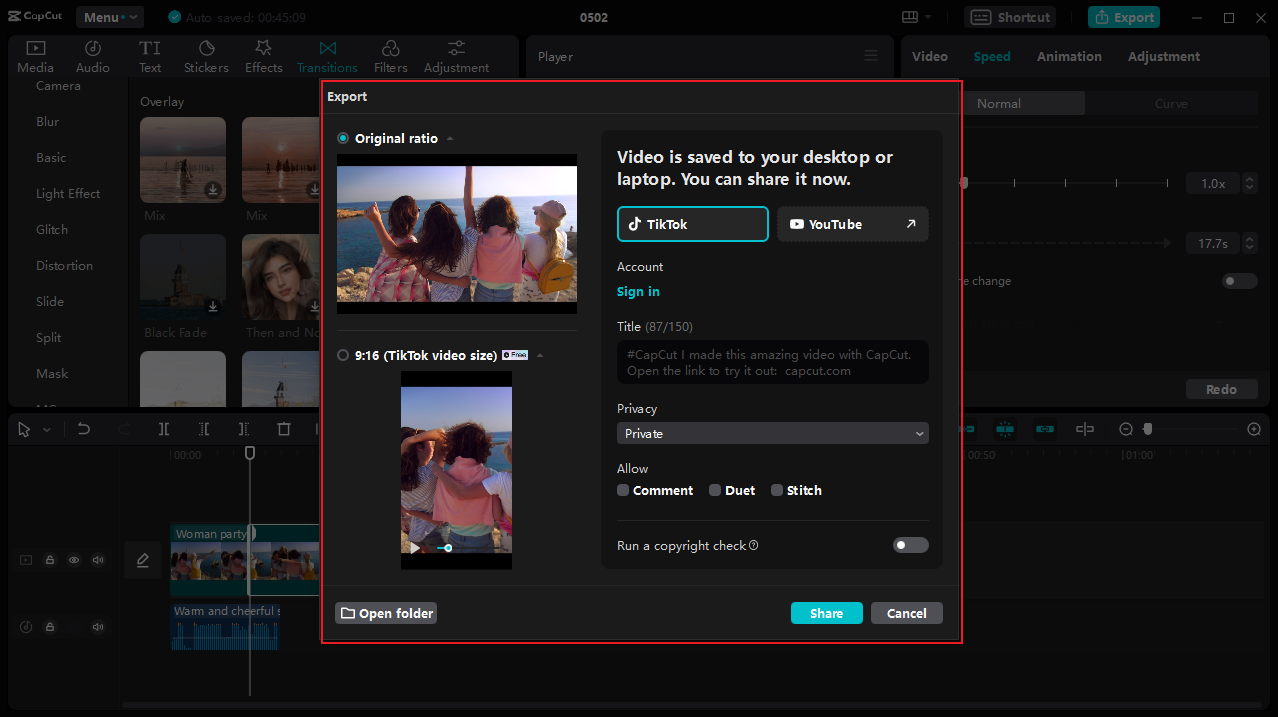Expand the arrow next to Original ratio

click(x=450, y=139)
